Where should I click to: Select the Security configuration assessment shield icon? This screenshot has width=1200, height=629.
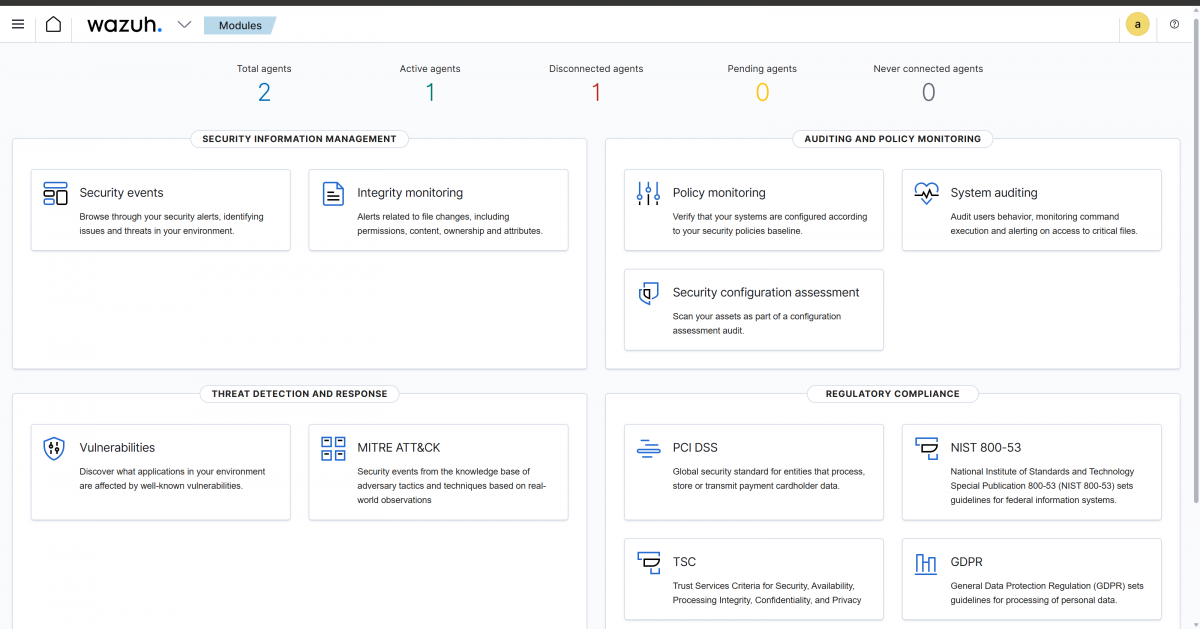[648, 293]
